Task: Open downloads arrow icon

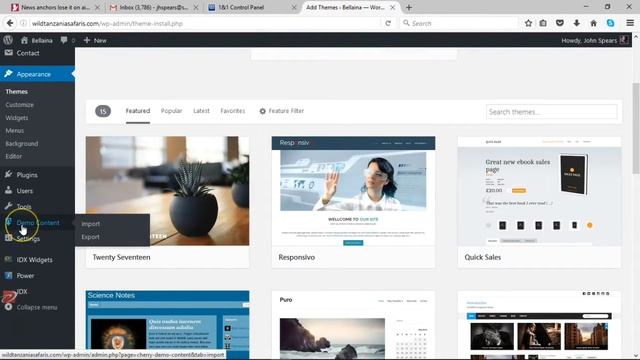Action: 576,23
